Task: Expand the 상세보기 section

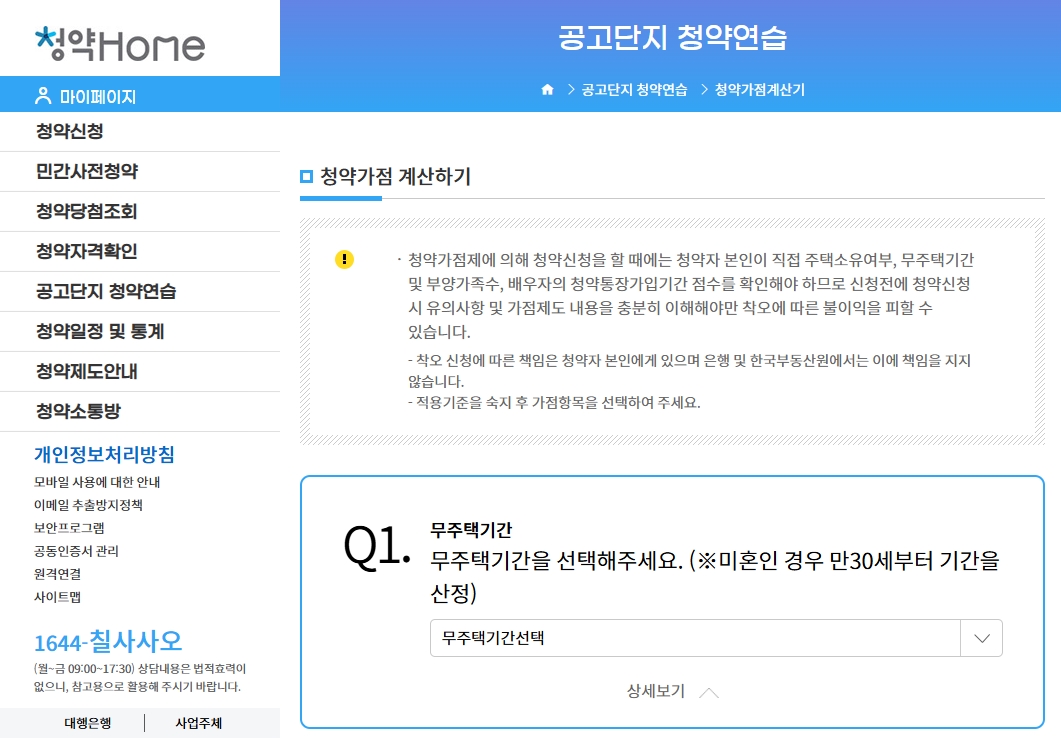Action: point(672,689)
